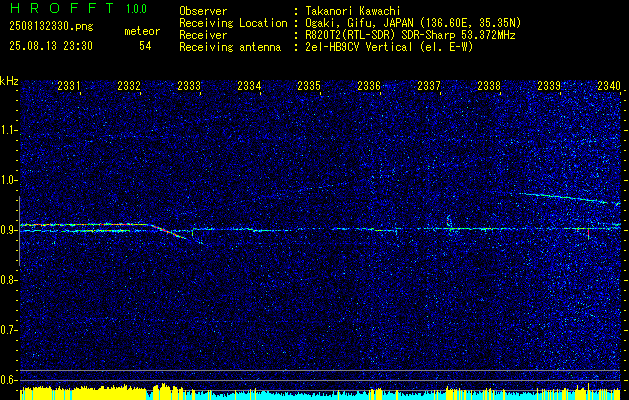Click the date stamp 25.08.13 23:30
The height and width of the screenshot is (400, 629).
[x=51, y=46]
